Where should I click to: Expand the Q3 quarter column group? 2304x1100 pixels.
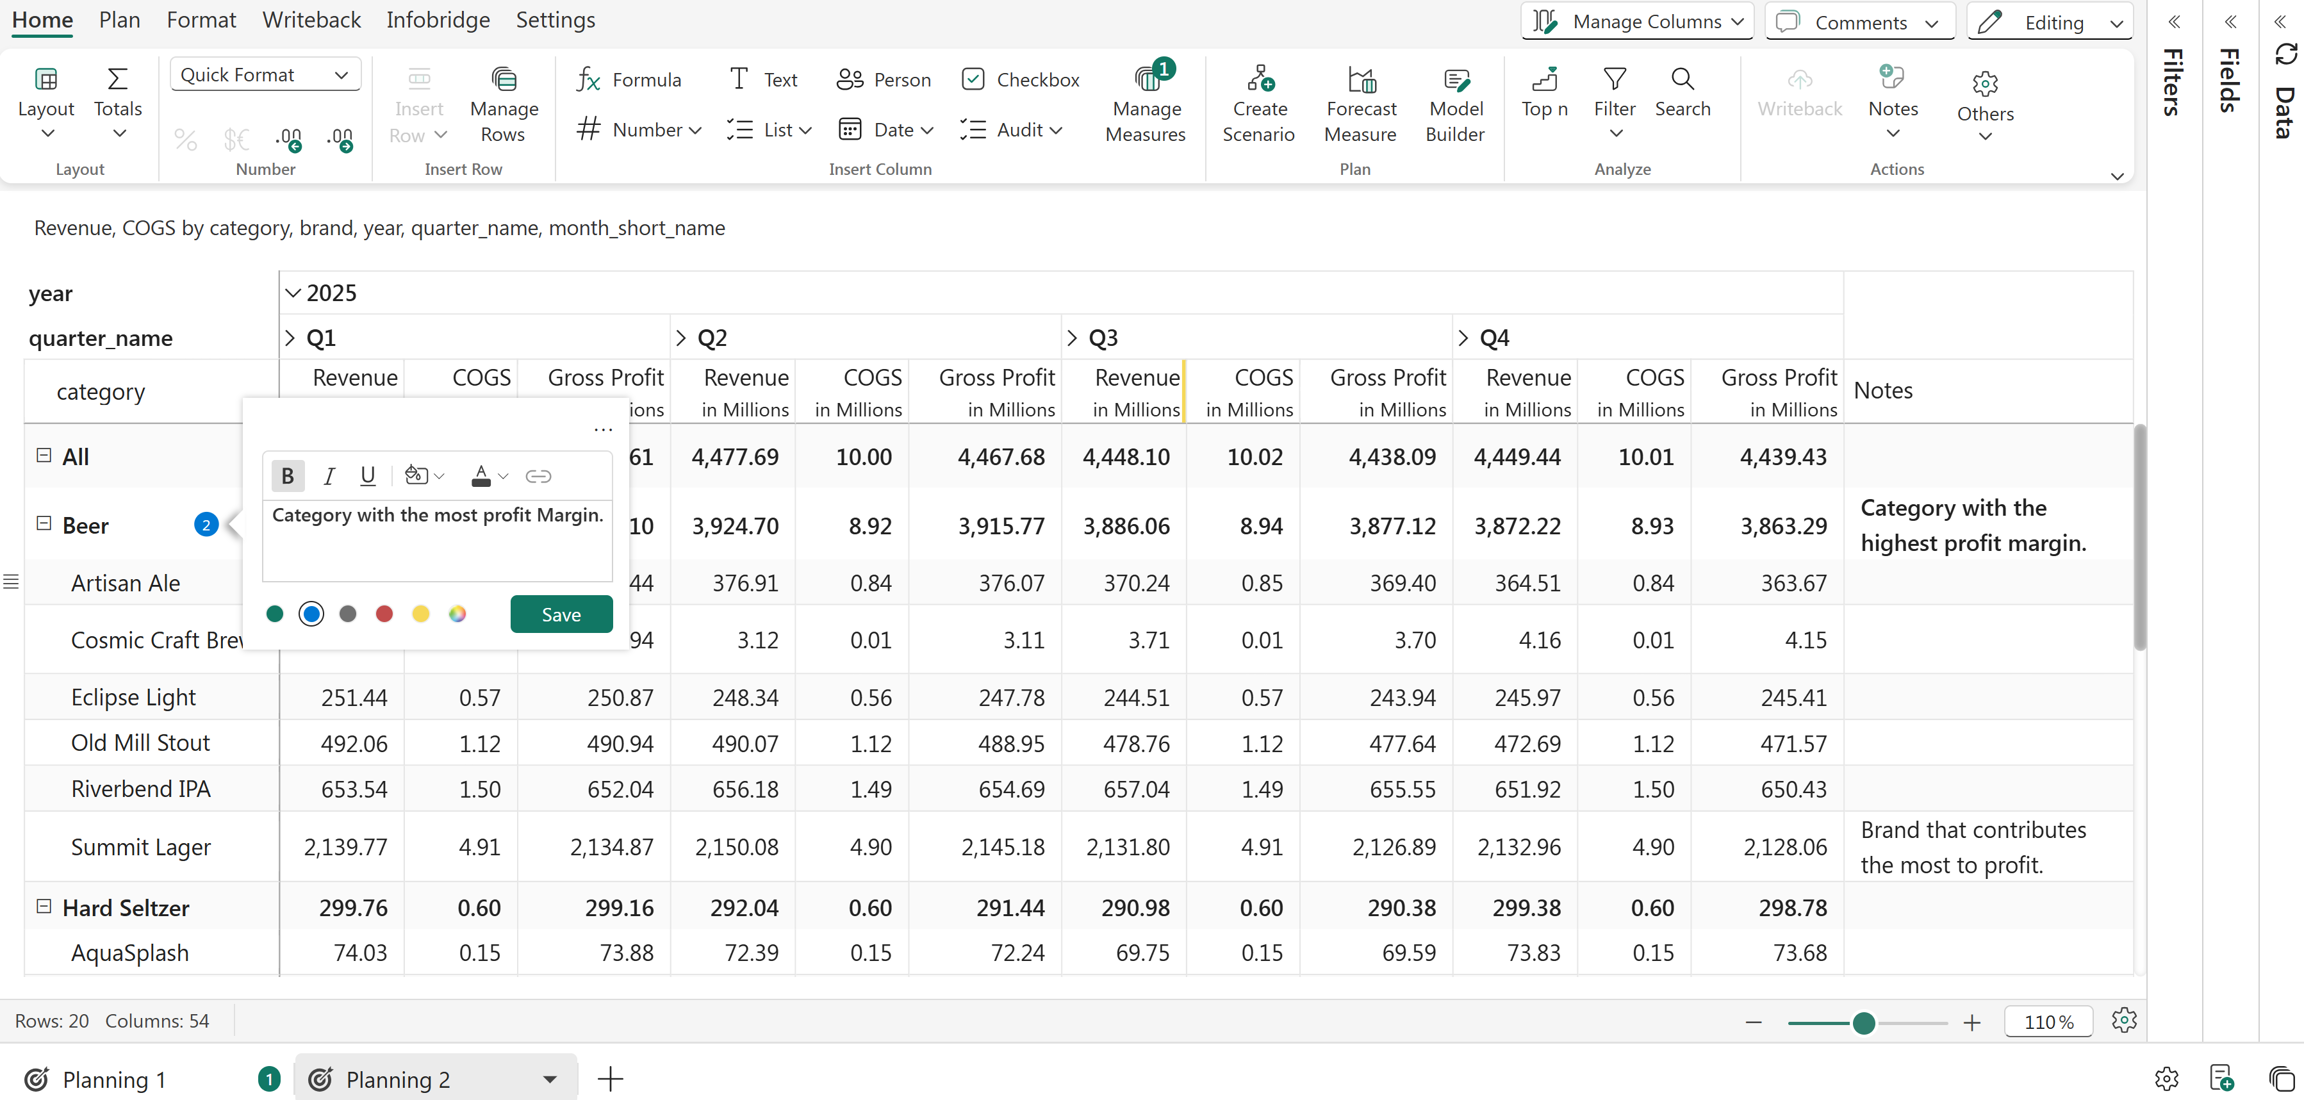point(1072,338)
